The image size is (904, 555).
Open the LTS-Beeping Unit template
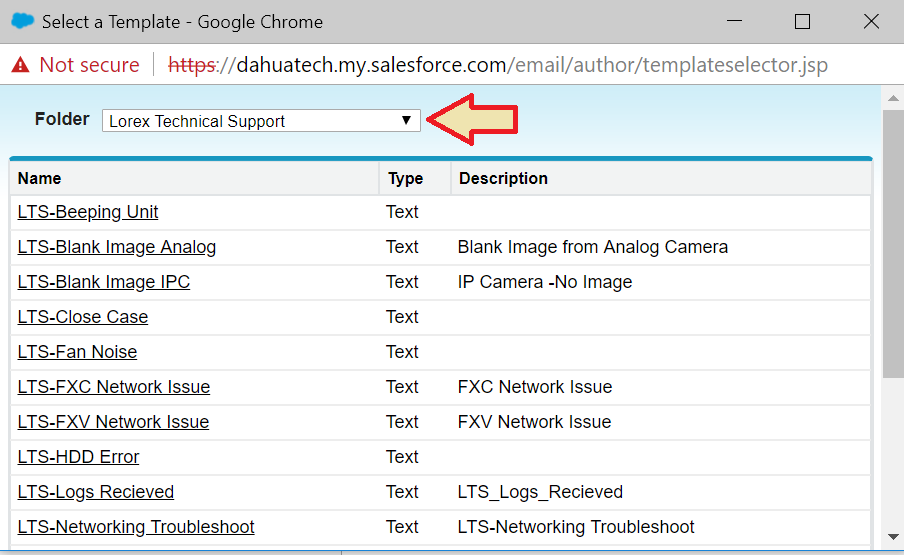(x=88, y=212)
